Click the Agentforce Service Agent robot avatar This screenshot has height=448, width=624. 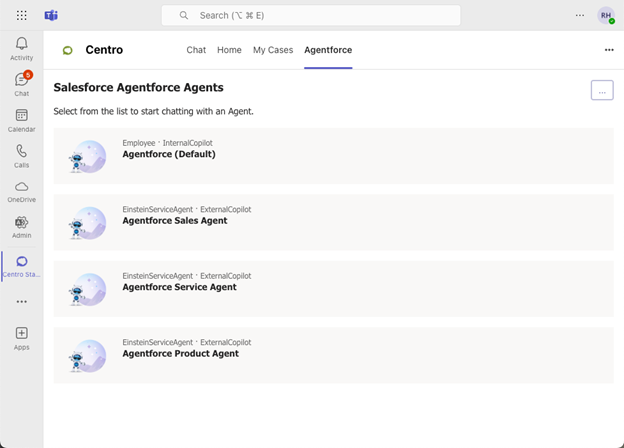(x=88, y=289)
